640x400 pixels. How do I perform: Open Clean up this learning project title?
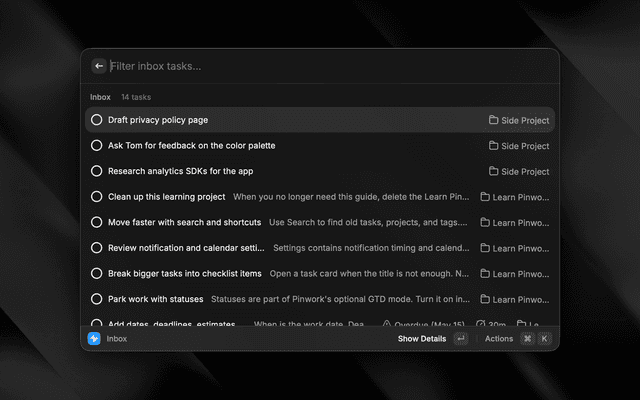(x=167, y=197)
